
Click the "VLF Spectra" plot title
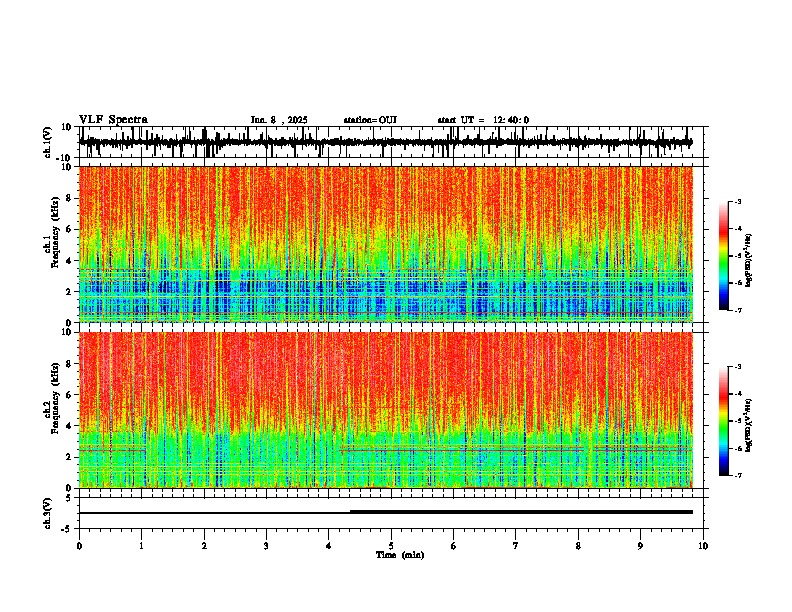[113, 120]
